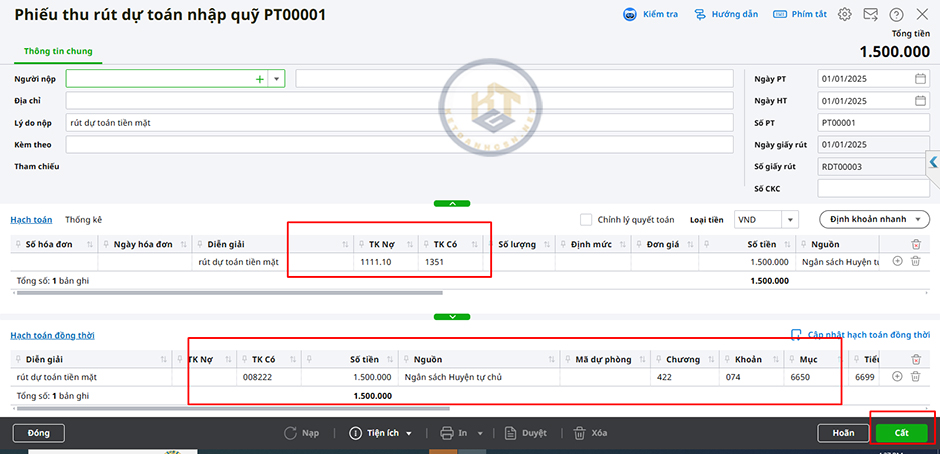
Task: Add row in Hạch toán đồng thời grid
Action: click(x=897, y=376)
